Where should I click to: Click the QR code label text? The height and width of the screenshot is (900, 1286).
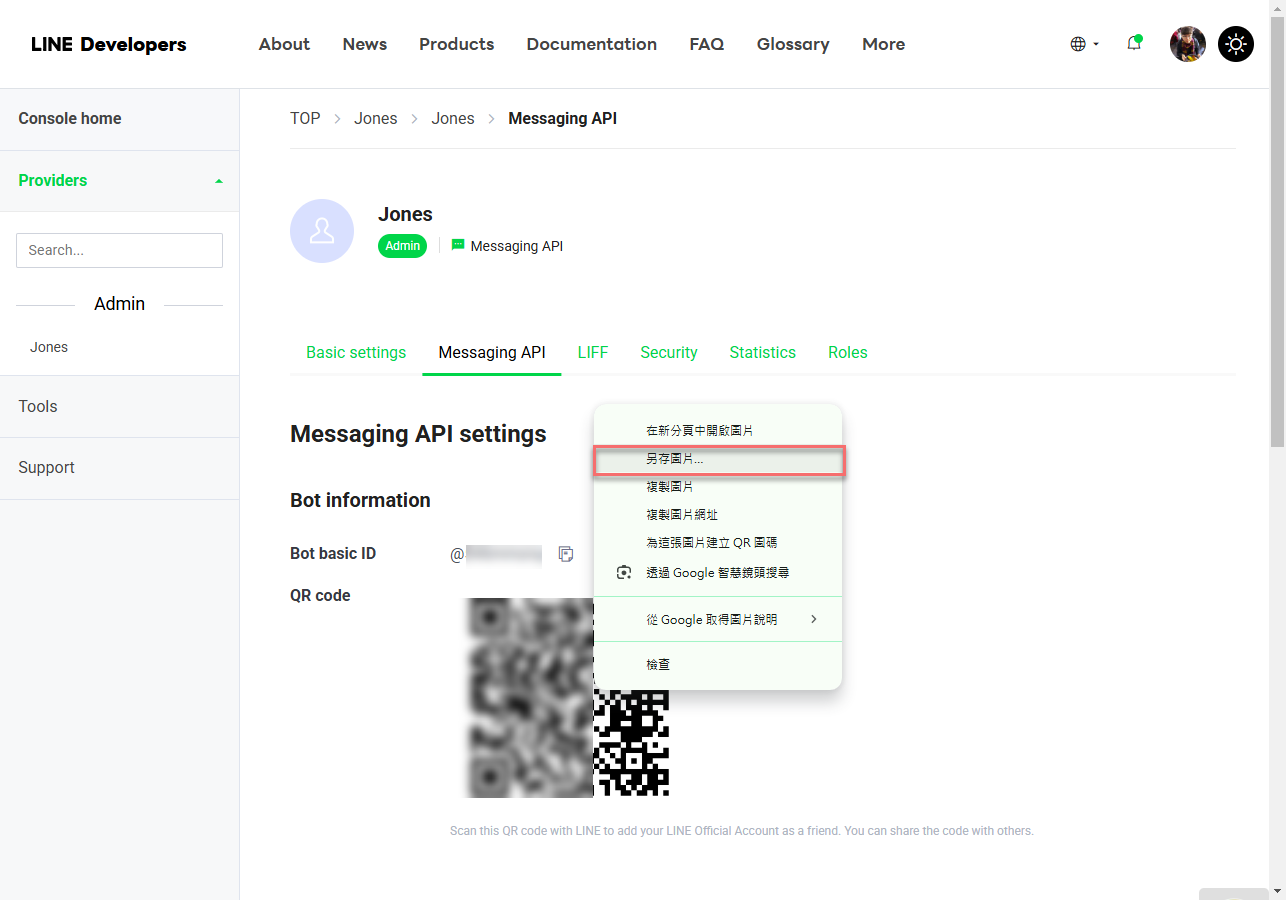pyautogui.click(x=320, y=596)
